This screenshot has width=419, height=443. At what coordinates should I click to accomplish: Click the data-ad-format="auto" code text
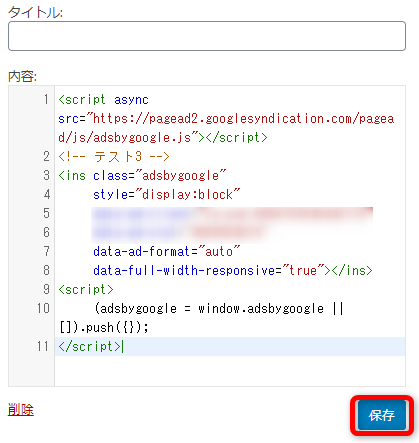point(166,251)
